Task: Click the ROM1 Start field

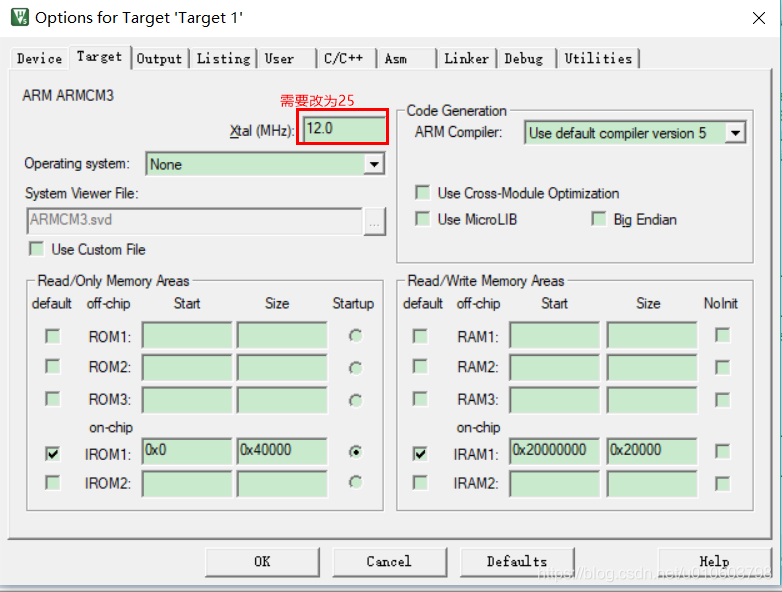Action: point(187,335)
